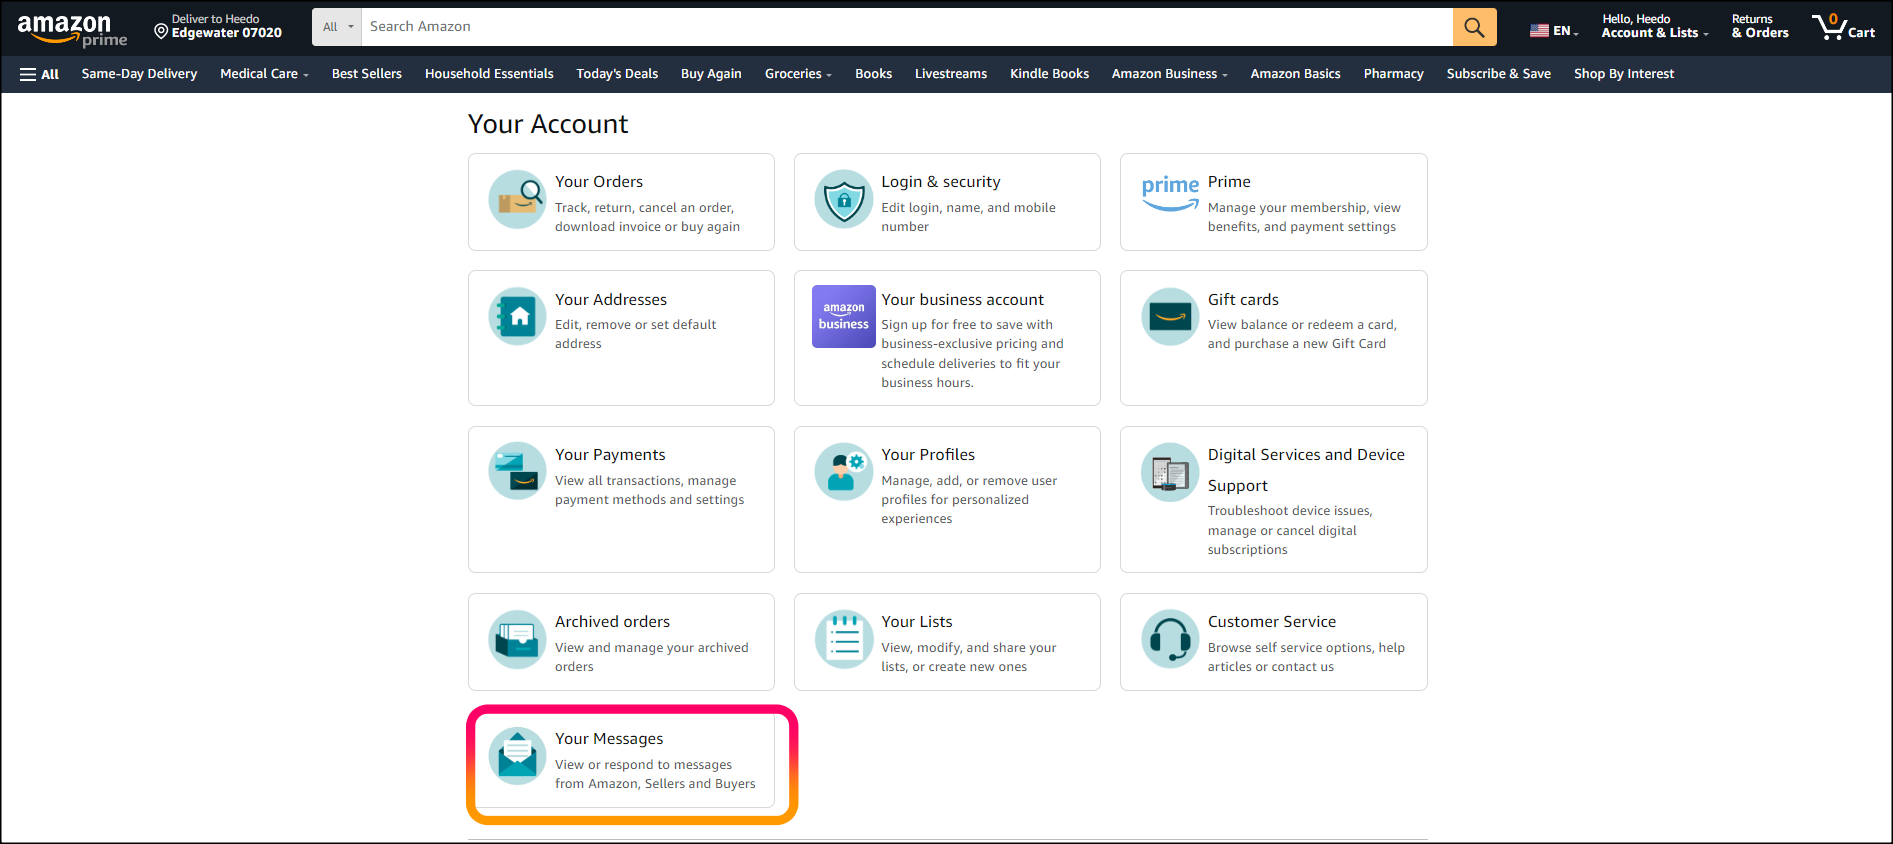Click the Your Profiles person icon
The image size is (1893, 844).
tap(843, 471)
